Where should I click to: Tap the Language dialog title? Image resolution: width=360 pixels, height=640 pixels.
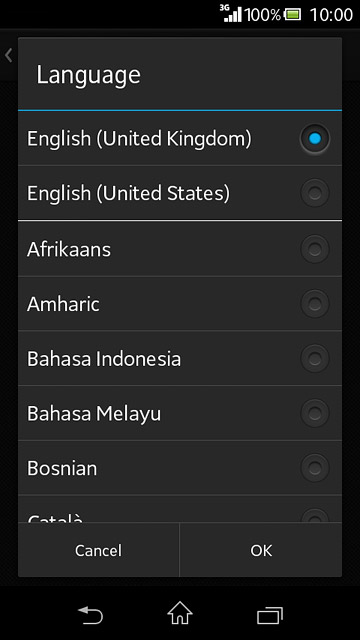pyautogui.click(x=89, y=75)
